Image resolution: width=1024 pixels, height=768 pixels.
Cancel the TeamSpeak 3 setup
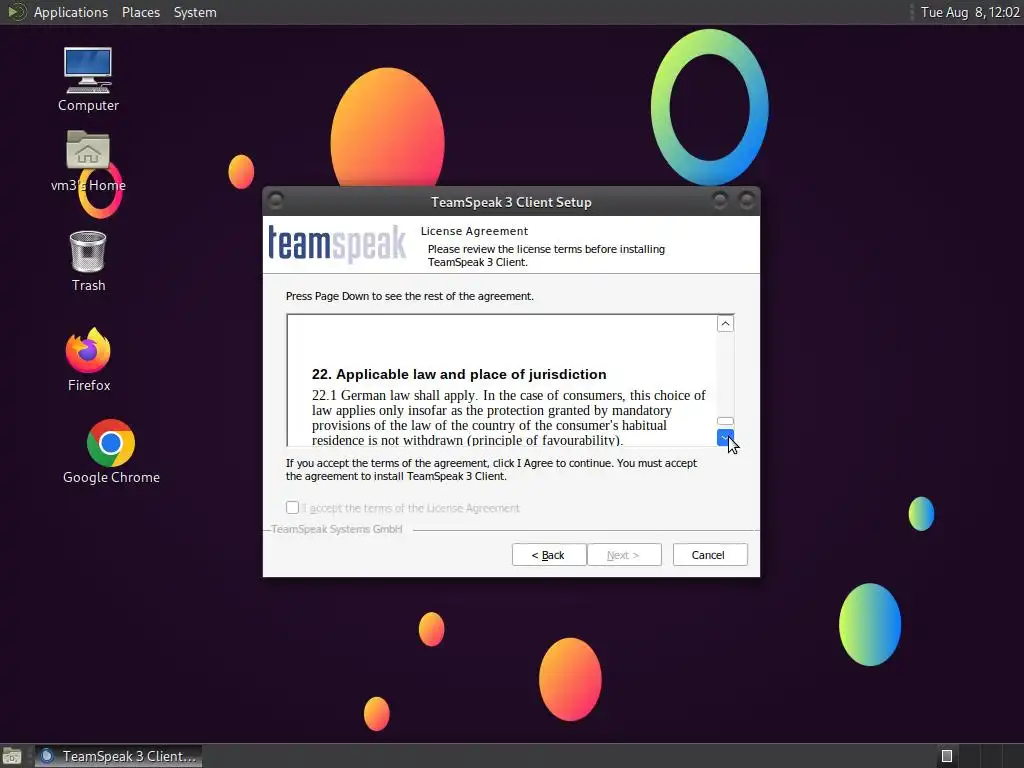tap(710, 554)
